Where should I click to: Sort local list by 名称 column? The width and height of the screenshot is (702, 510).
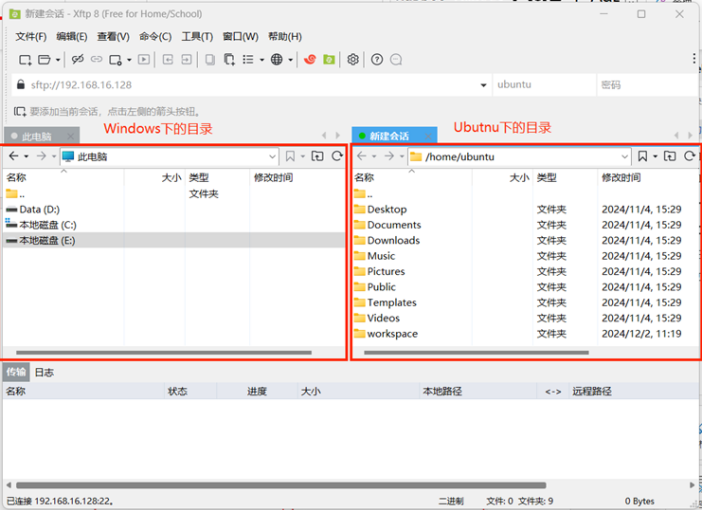[x=64, y=178]
